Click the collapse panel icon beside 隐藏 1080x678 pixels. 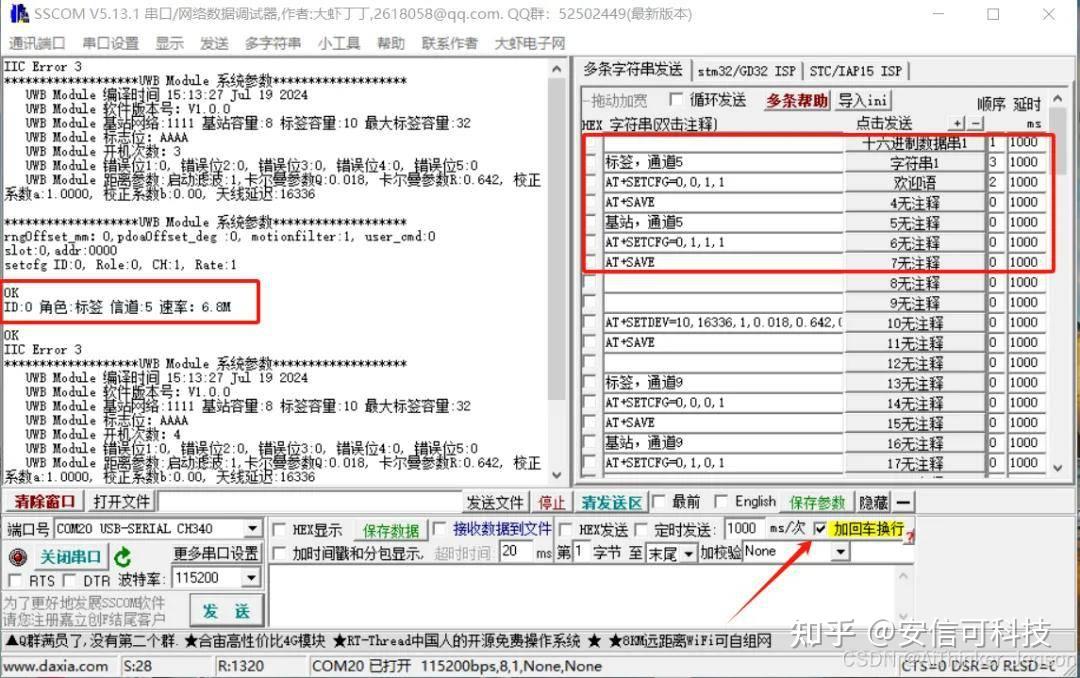click(x=901, y=502)
